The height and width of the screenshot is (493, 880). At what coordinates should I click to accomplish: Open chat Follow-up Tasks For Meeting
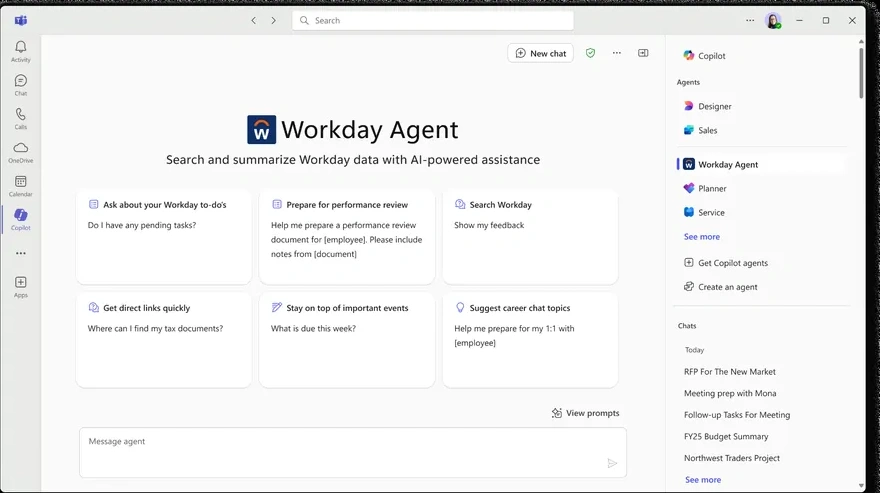coord(737,415)
